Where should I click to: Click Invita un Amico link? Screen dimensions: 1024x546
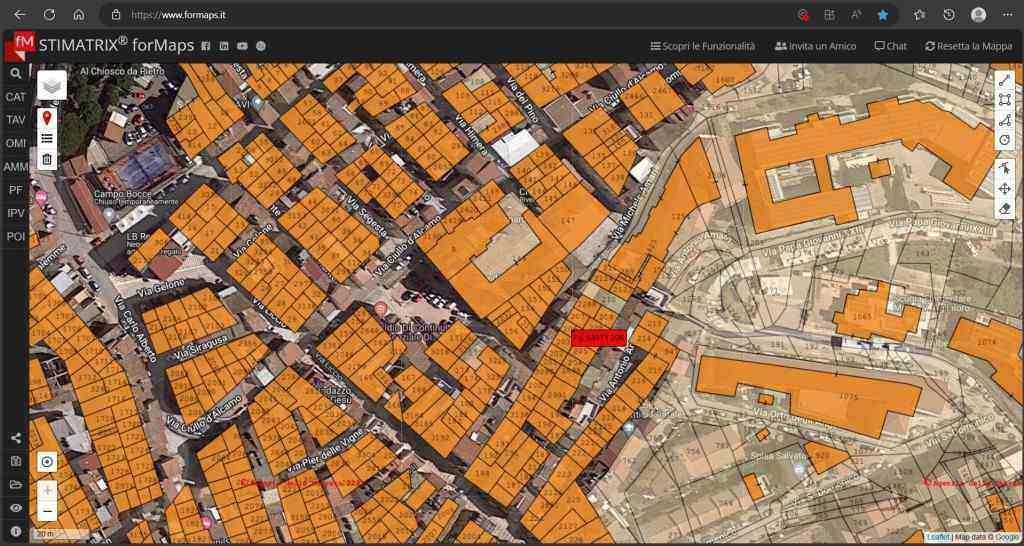pos(815,46)
